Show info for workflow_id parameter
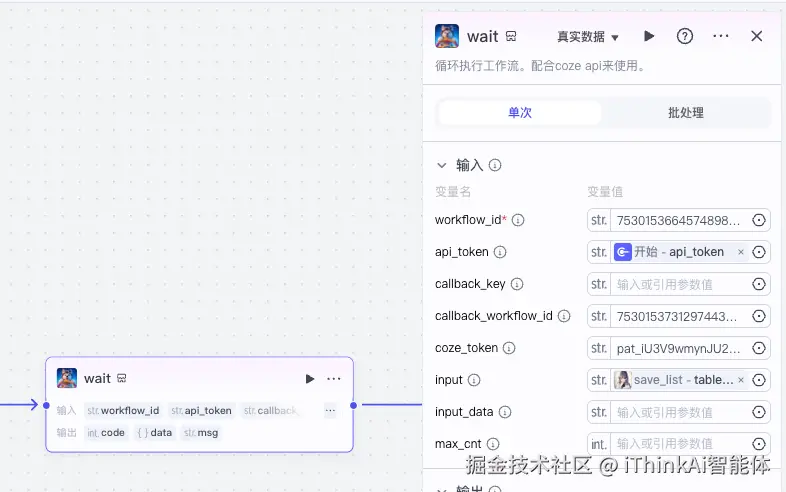Screen dimensions: 786x492 tap(518, 220)
